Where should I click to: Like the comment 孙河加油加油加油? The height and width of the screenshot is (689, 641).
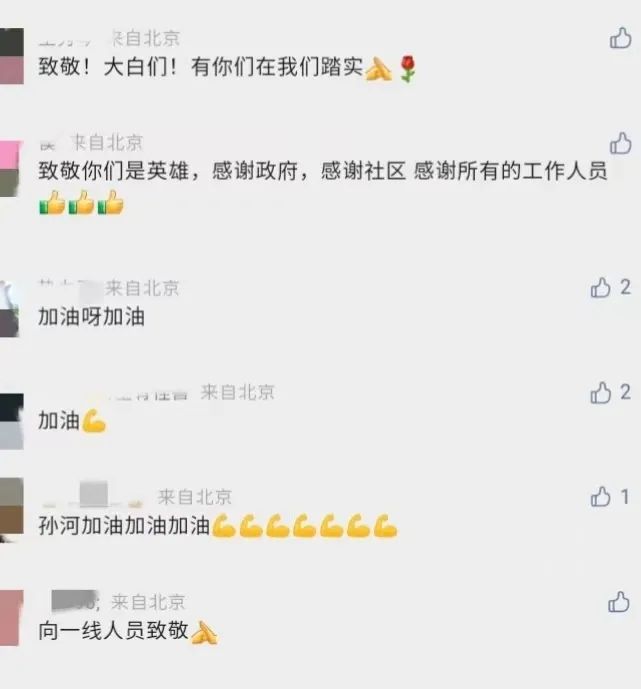[x=601, y=497]
